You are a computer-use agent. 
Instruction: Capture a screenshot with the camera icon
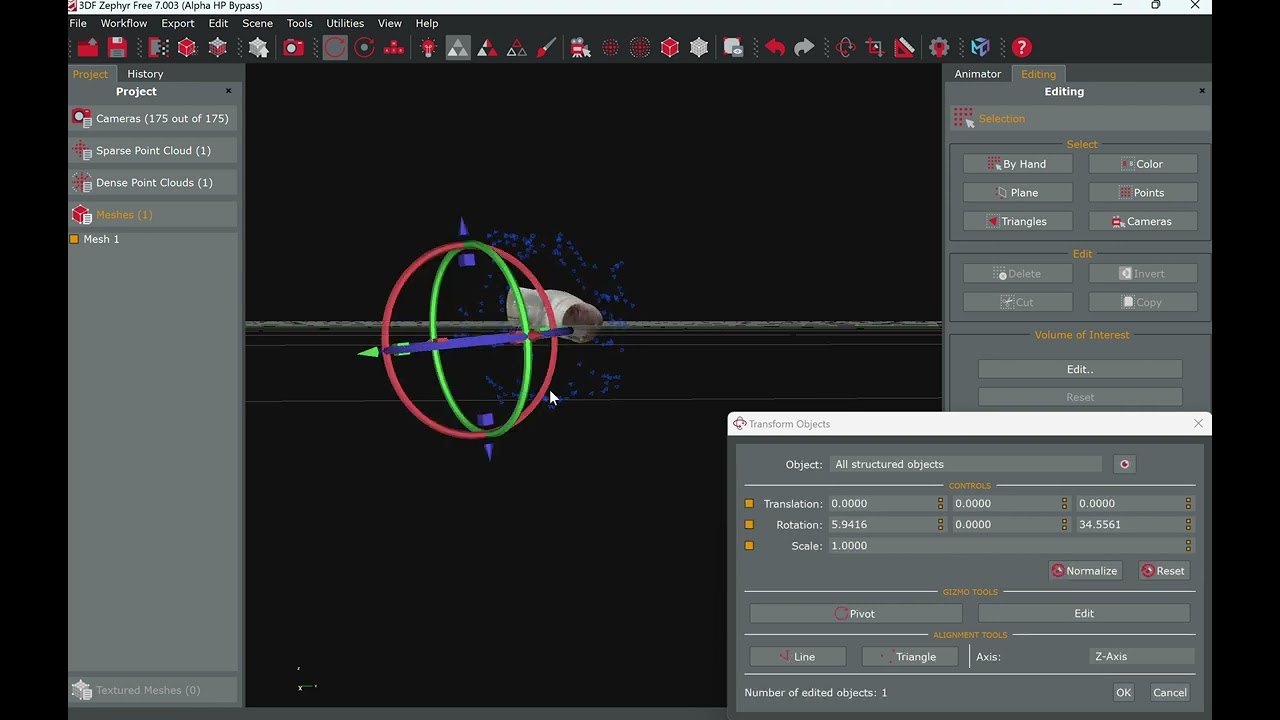(x=293, y=47)
